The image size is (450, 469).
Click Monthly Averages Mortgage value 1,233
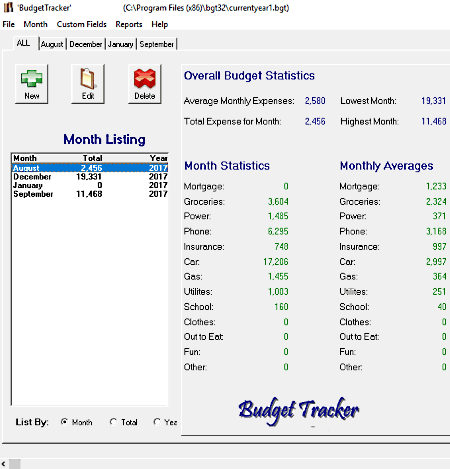tap(436, 186)
